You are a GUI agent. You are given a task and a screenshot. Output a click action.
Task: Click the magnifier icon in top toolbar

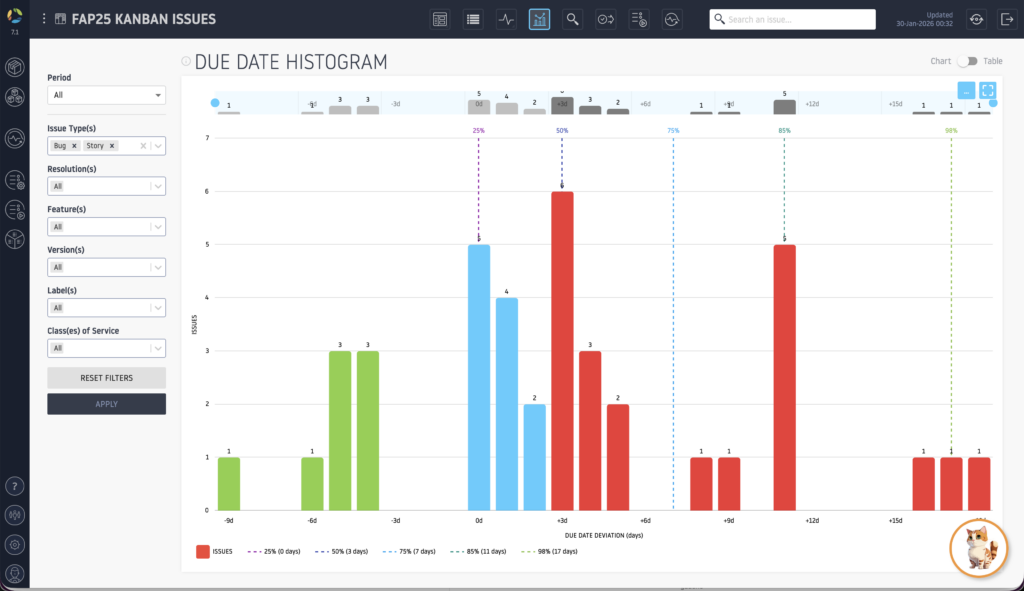pyautogui.click(x=572, y=19)
